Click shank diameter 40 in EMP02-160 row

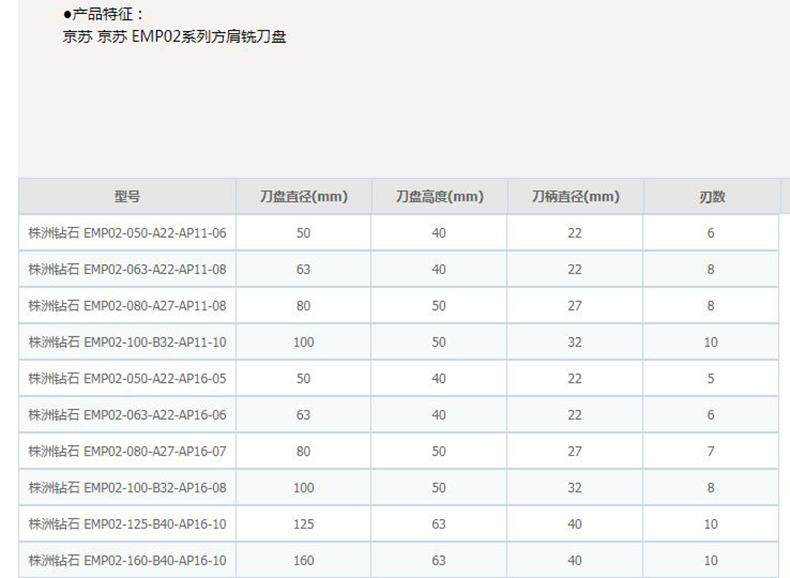click(575, 560)
